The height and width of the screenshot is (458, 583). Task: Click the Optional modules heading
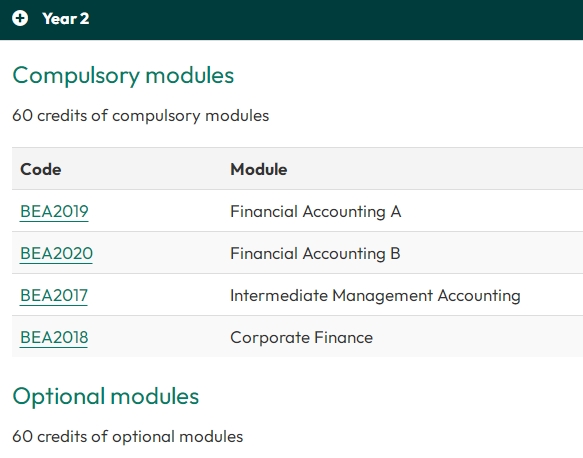106,396
